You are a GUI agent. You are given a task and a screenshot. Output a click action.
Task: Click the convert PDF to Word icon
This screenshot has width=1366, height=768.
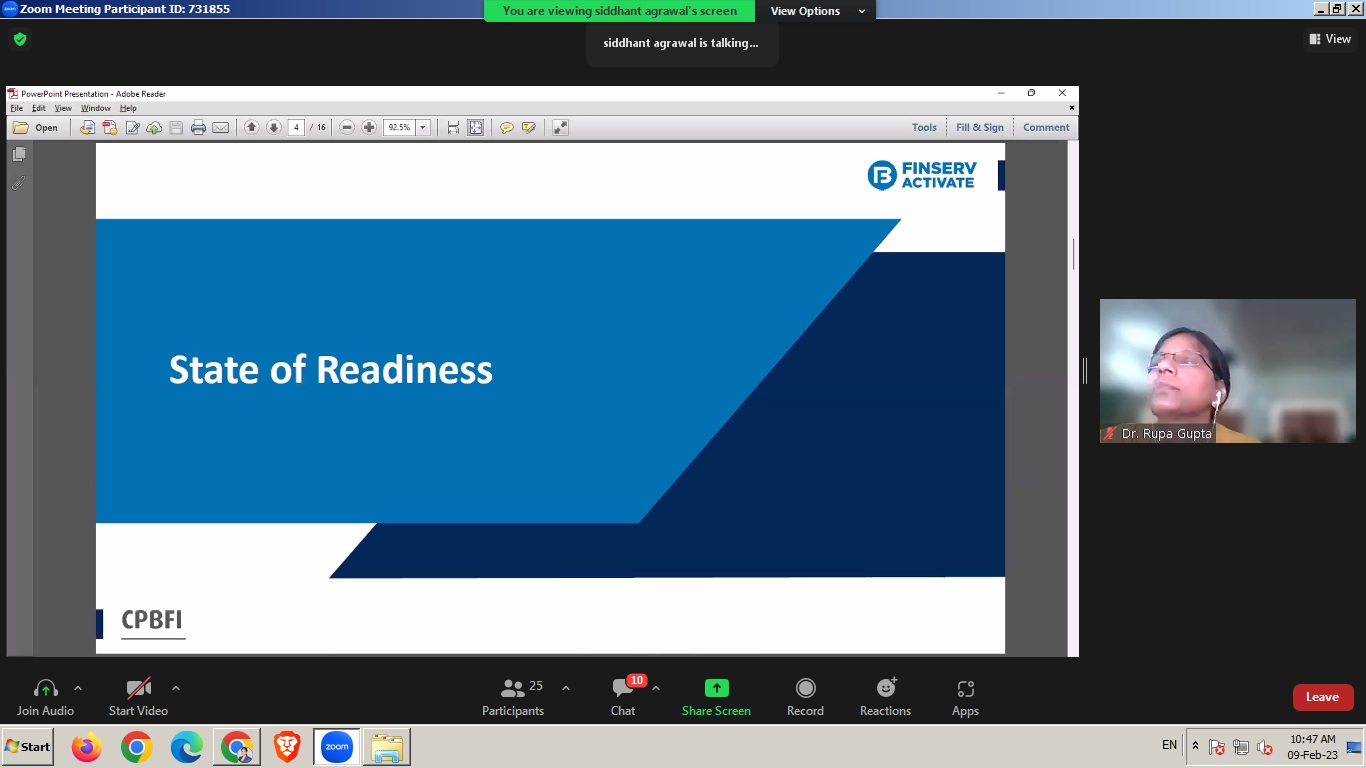(88, 127)
